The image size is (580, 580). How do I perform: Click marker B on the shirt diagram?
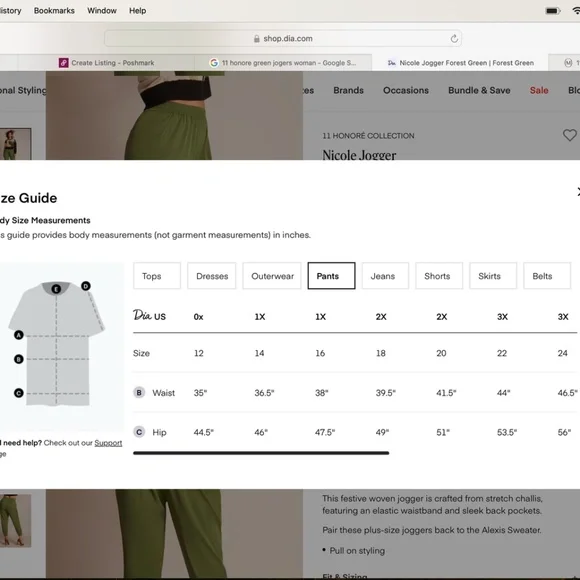pyautogui.click(x=18, y=359)
